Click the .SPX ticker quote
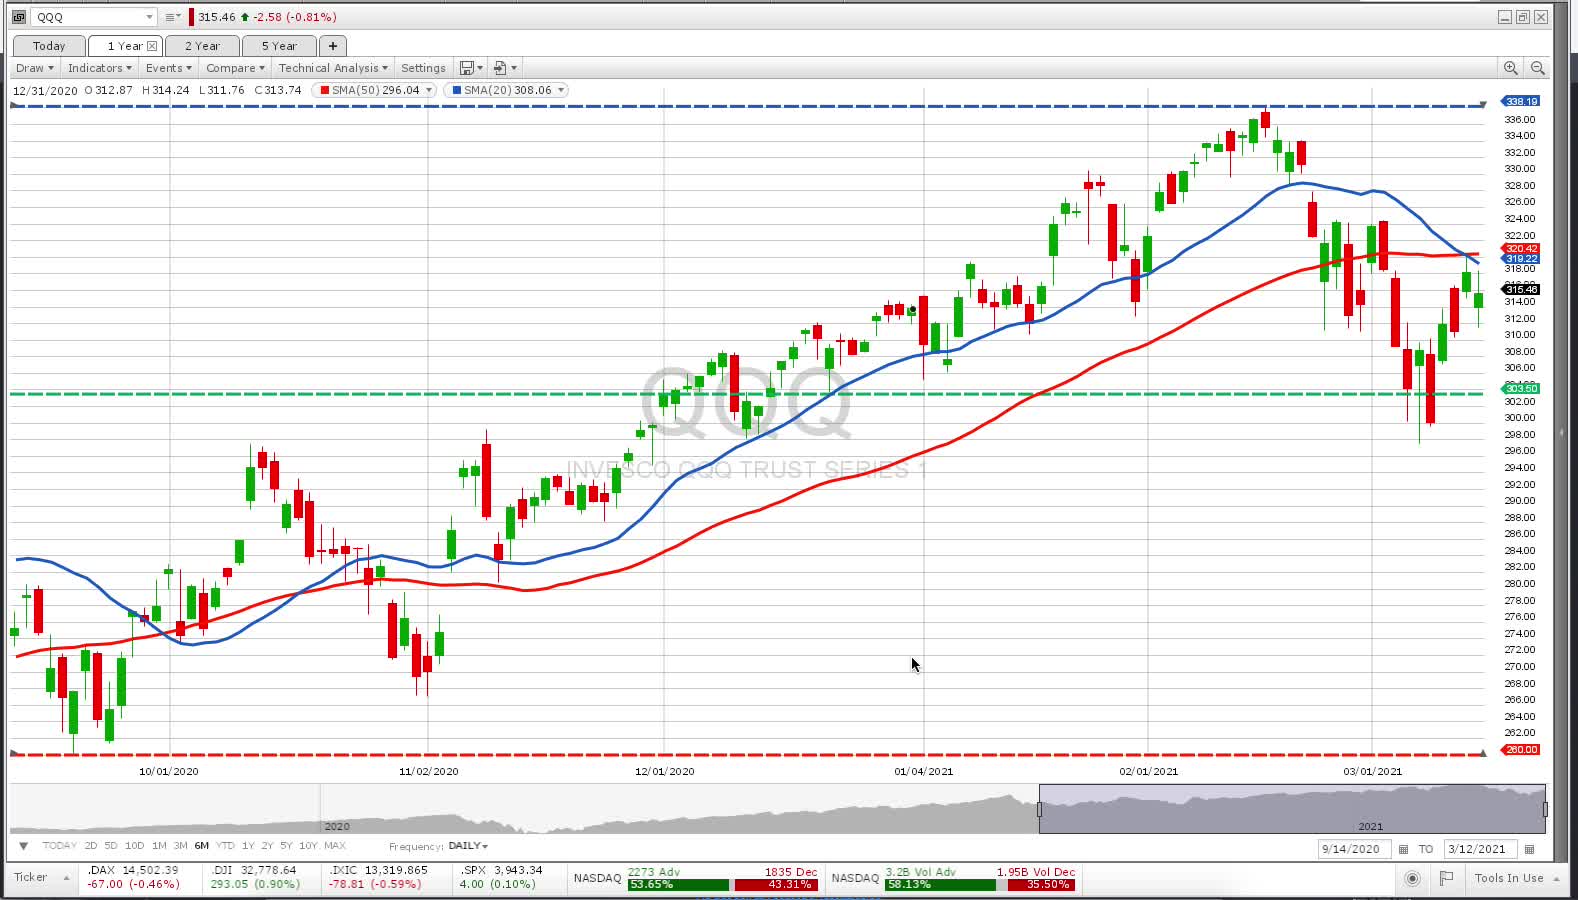1578x900 pixels. point(501,877)
